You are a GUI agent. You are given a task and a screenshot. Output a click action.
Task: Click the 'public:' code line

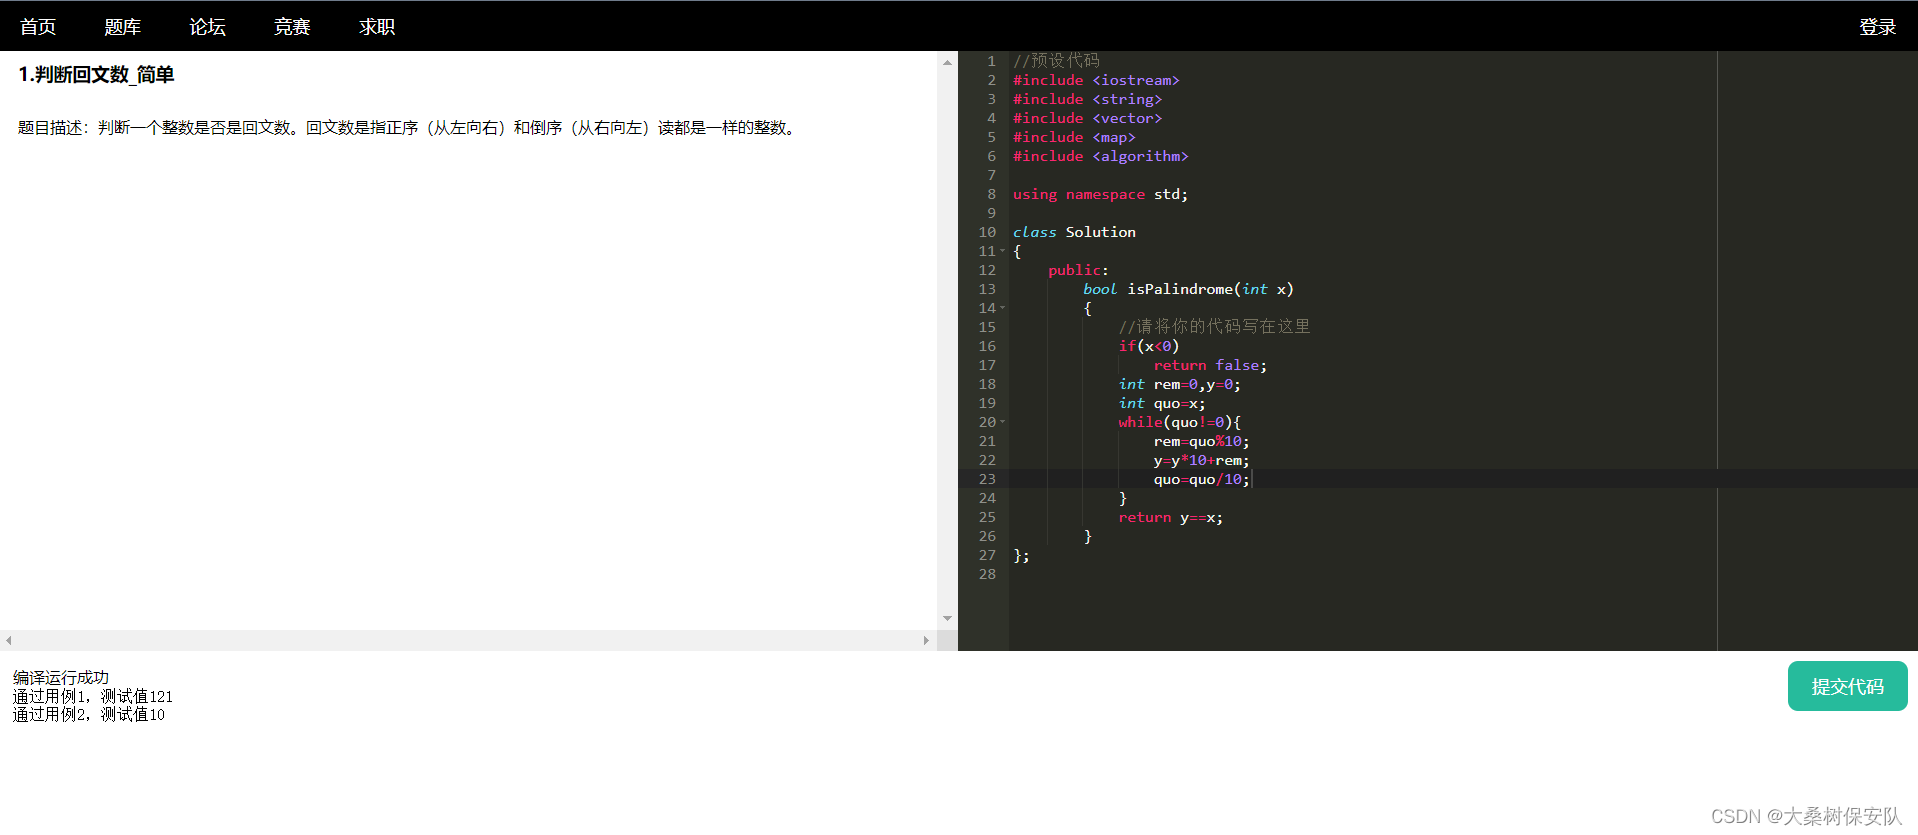point(1078,270)
